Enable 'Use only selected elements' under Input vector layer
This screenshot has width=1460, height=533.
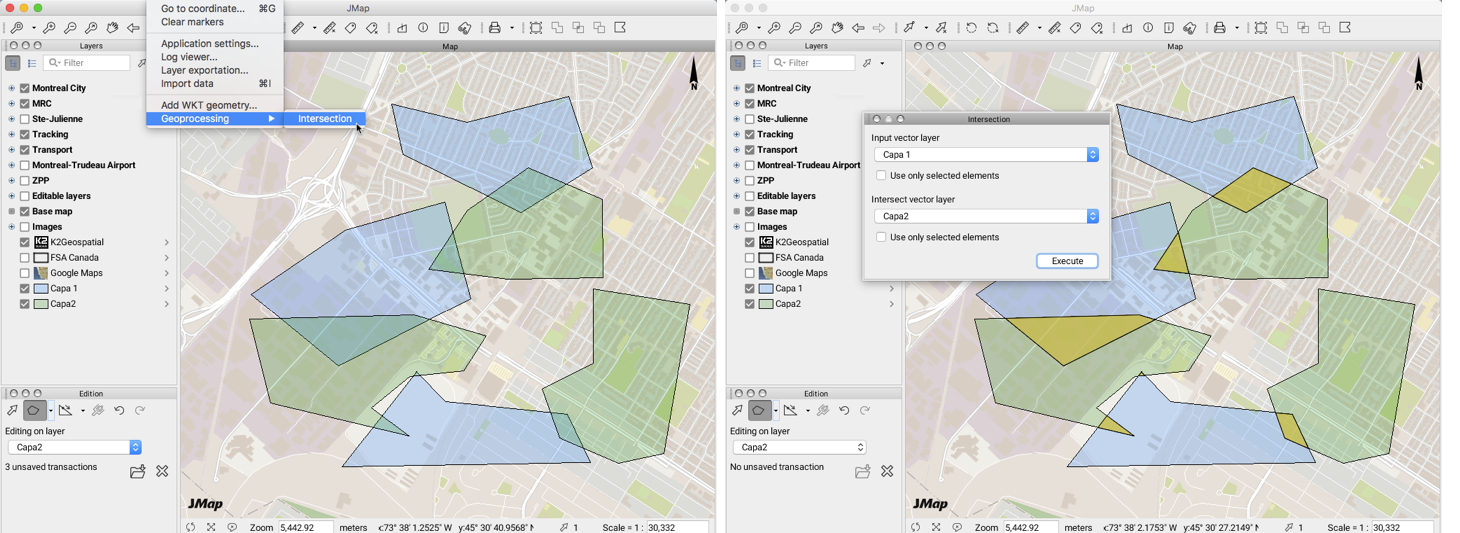pos(881,176)
